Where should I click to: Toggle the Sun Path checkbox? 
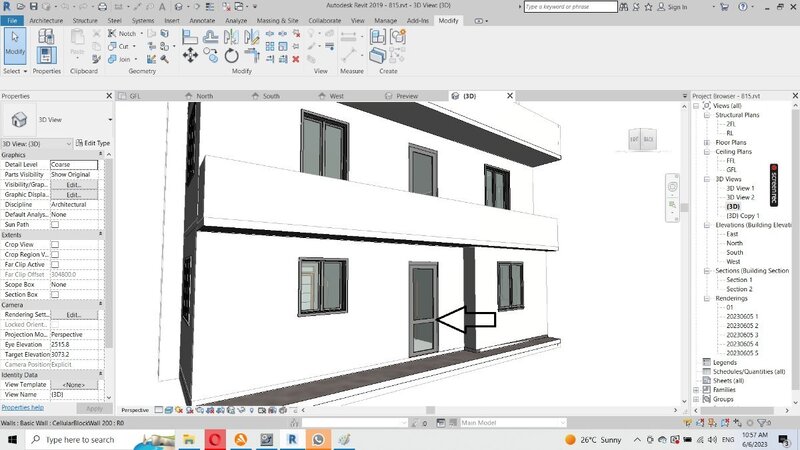[55, 225]
